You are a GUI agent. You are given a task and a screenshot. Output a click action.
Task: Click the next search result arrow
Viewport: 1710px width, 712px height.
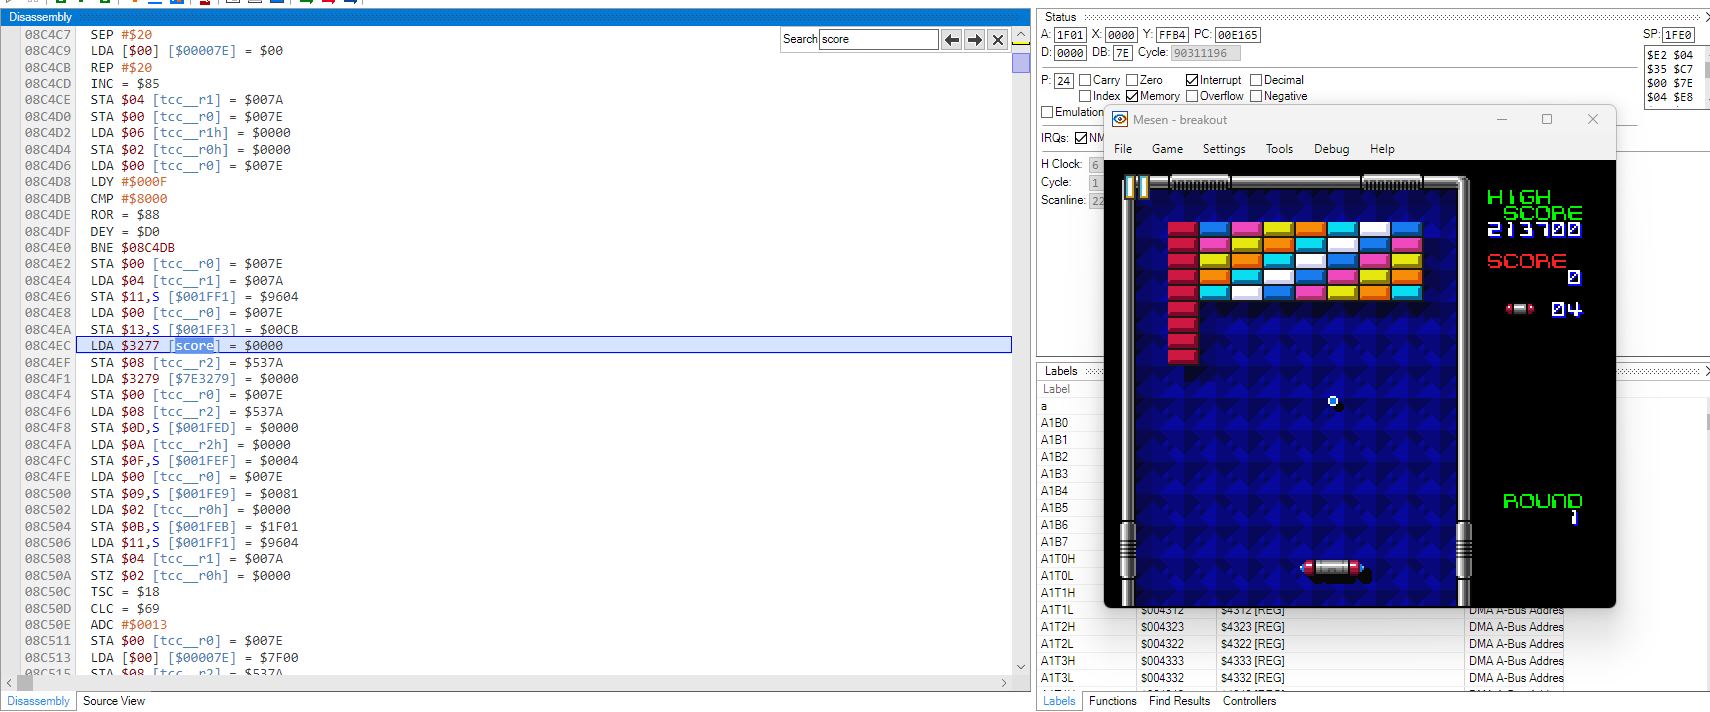[x=975, y=40]
